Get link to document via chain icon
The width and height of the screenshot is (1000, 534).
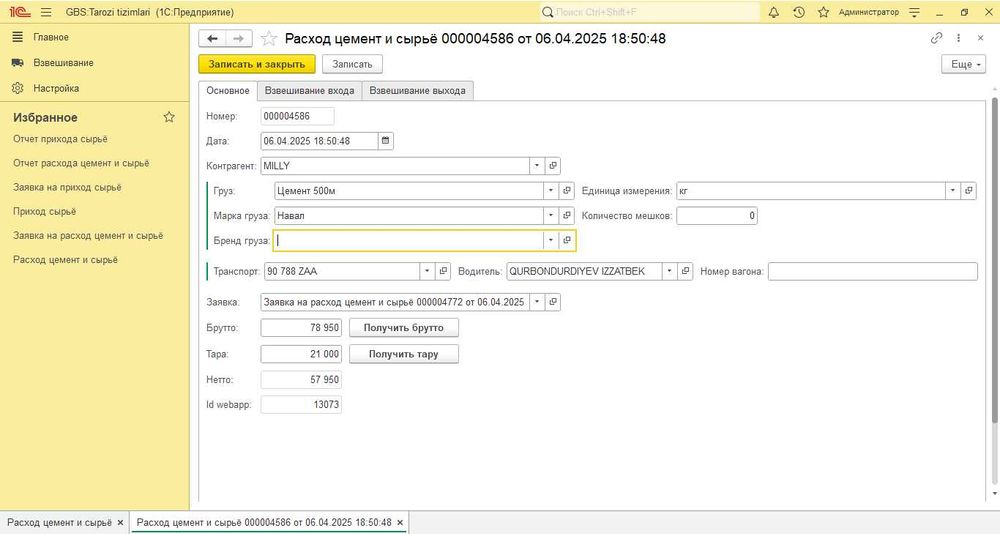coord(936,38)
